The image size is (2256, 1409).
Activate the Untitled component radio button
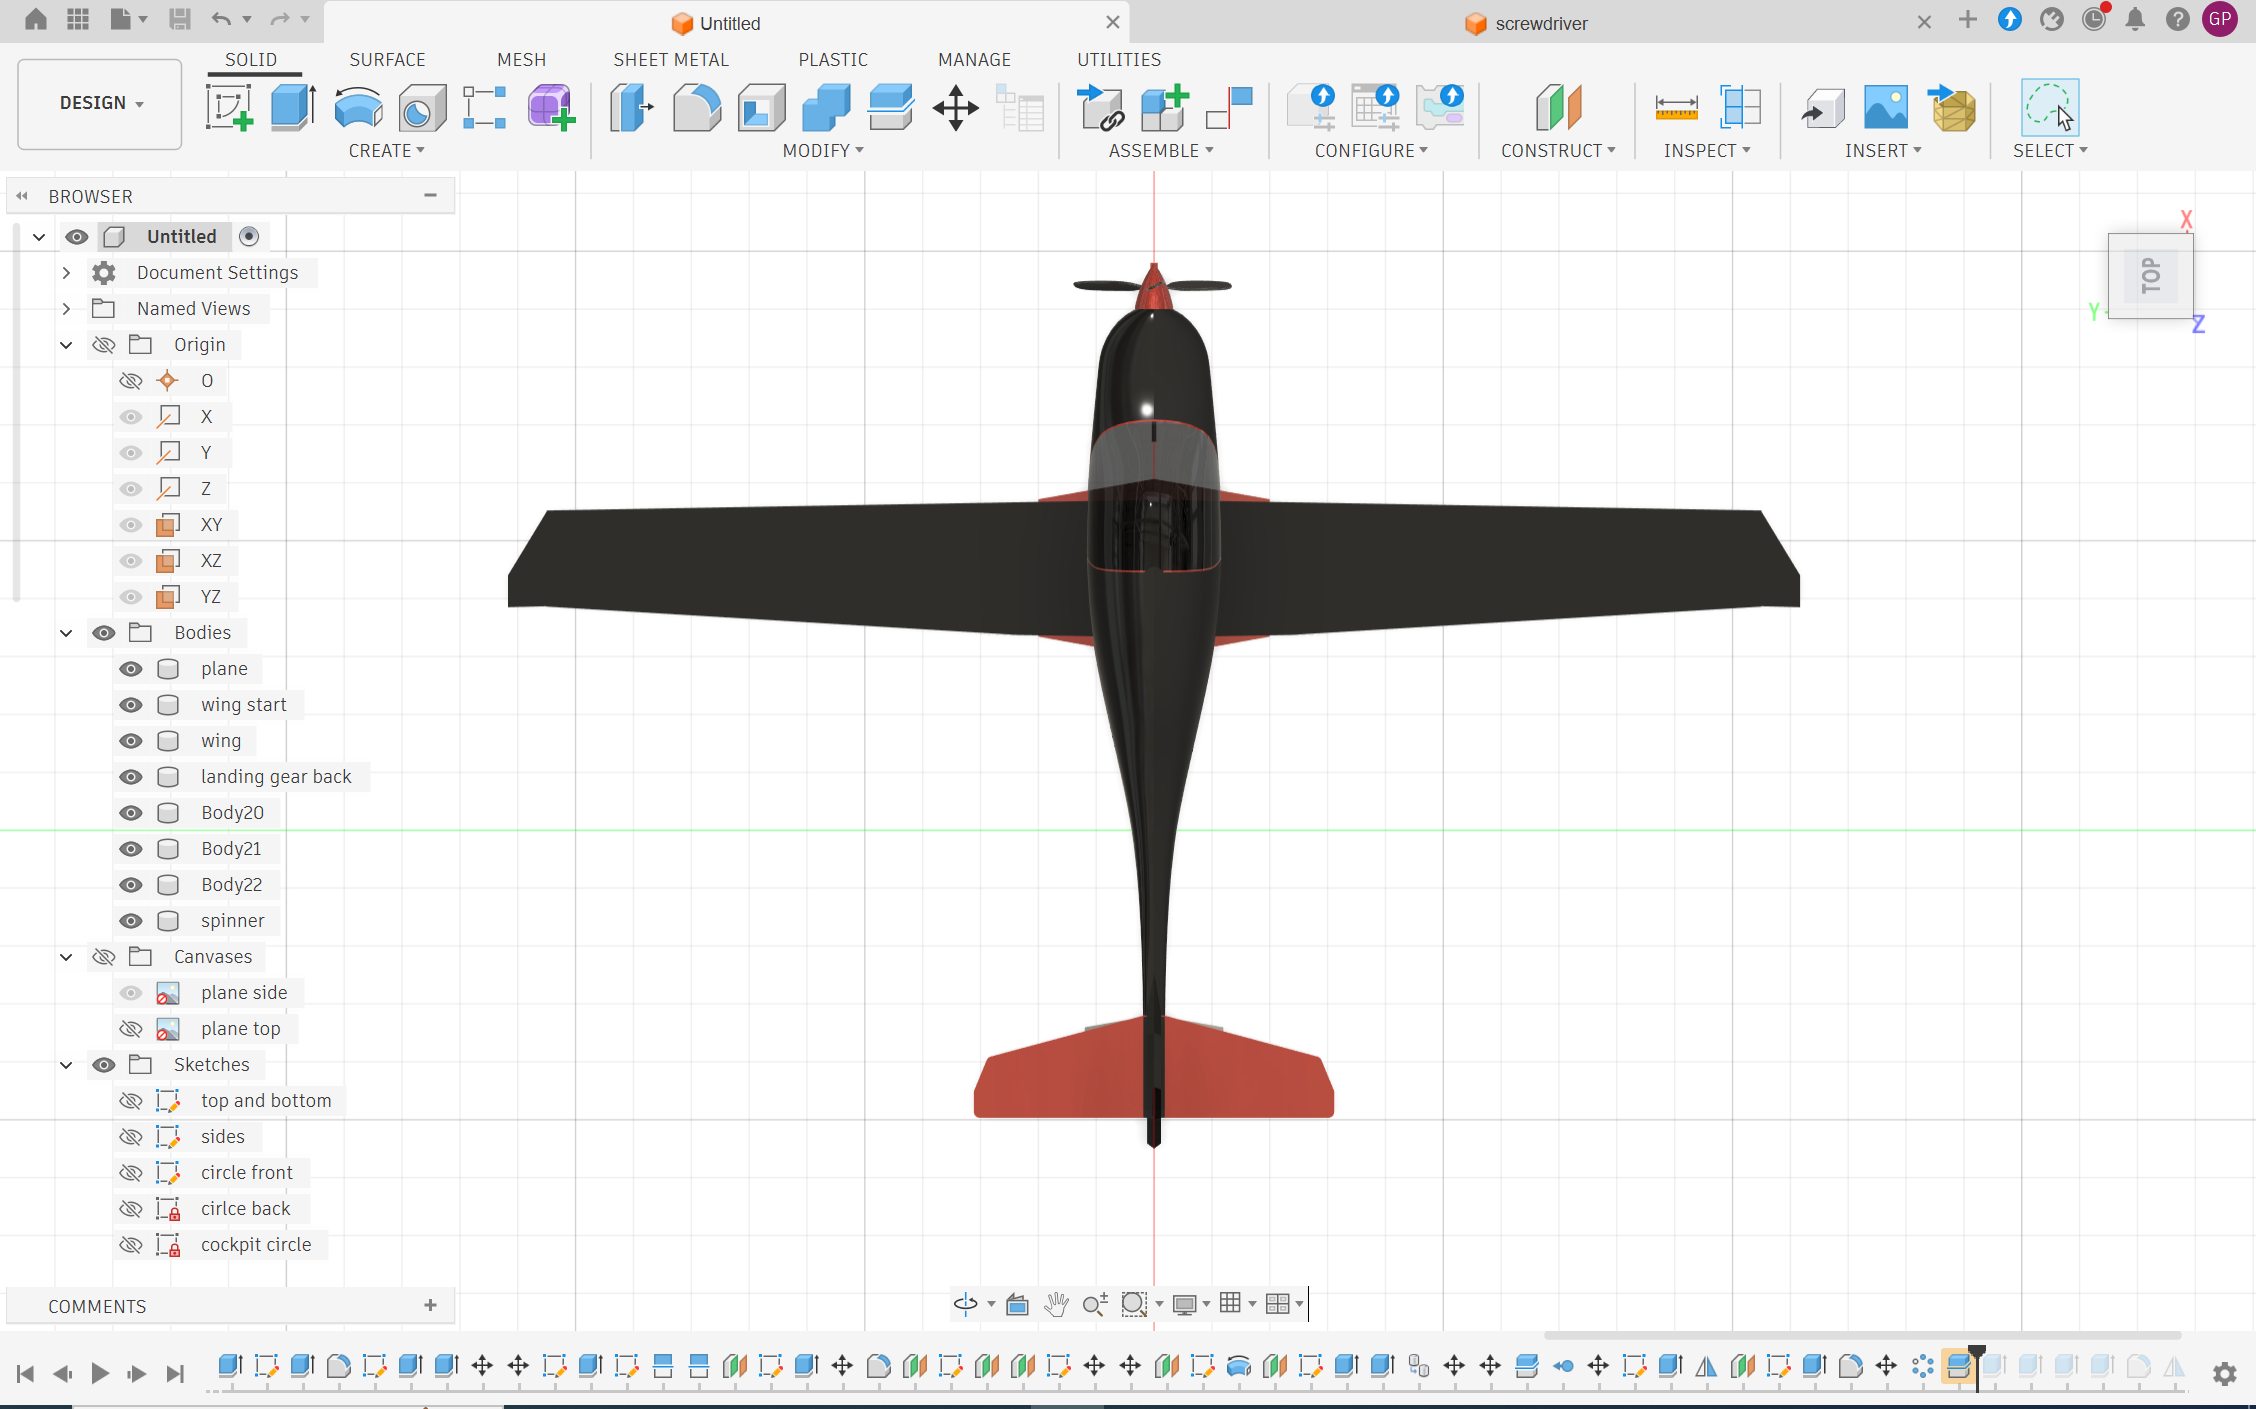(249, 236)
